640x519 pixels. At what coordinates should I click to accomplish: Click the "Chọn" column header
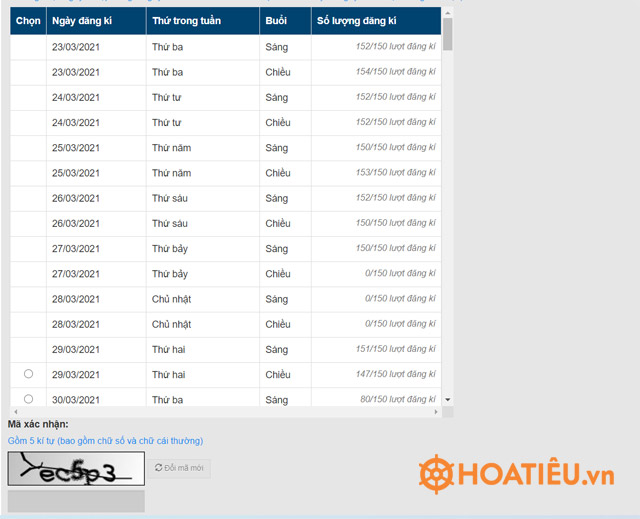click(x=28, y=21)
